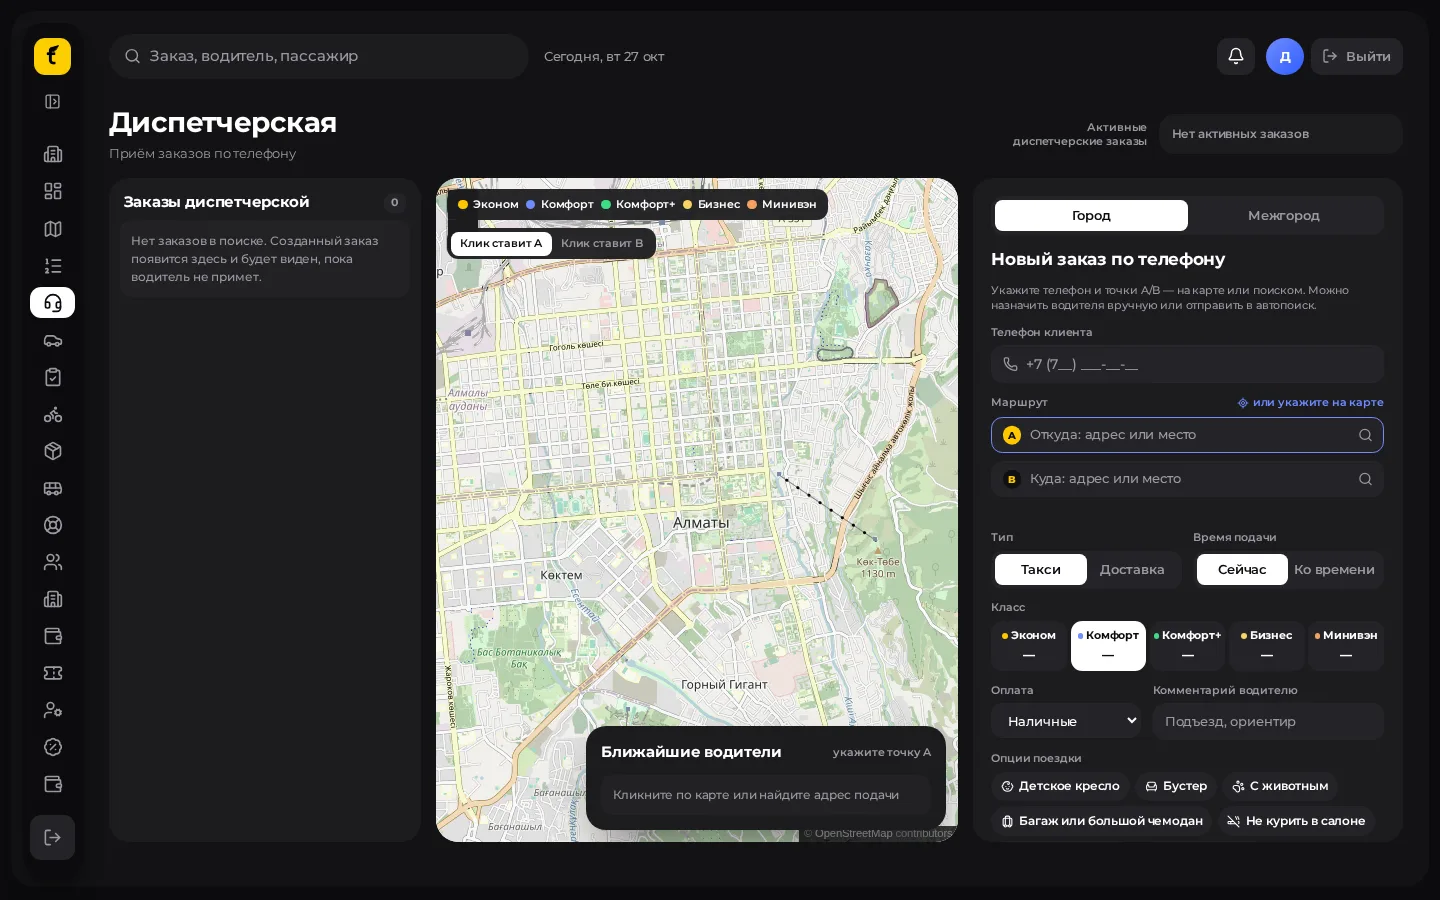Open the ticket coupon icon in the sidebar
The height and width of the screenshot is (900, 1440).
tap(53, 673)
